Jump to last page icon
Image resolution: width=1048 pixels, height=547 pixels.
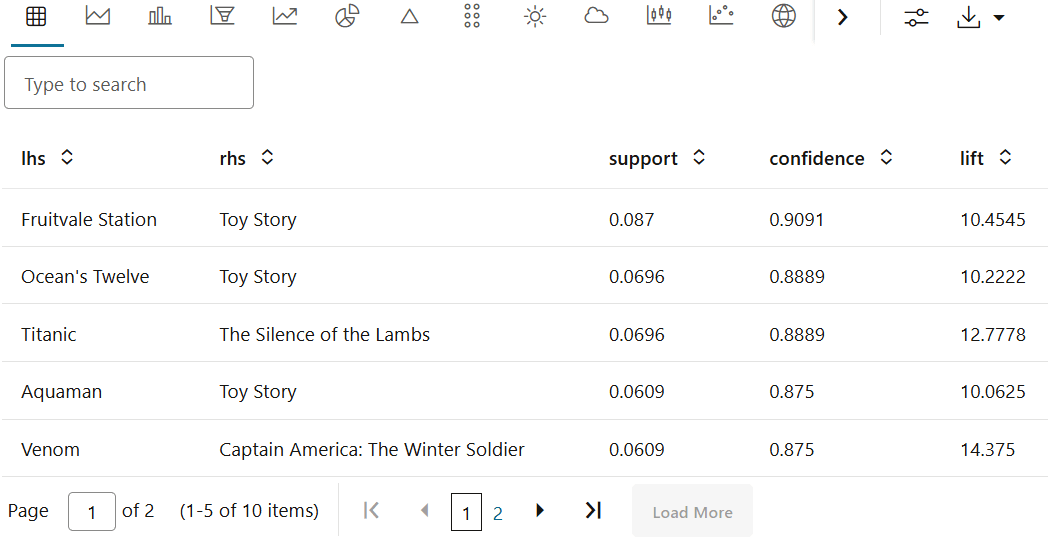point(594,511)
